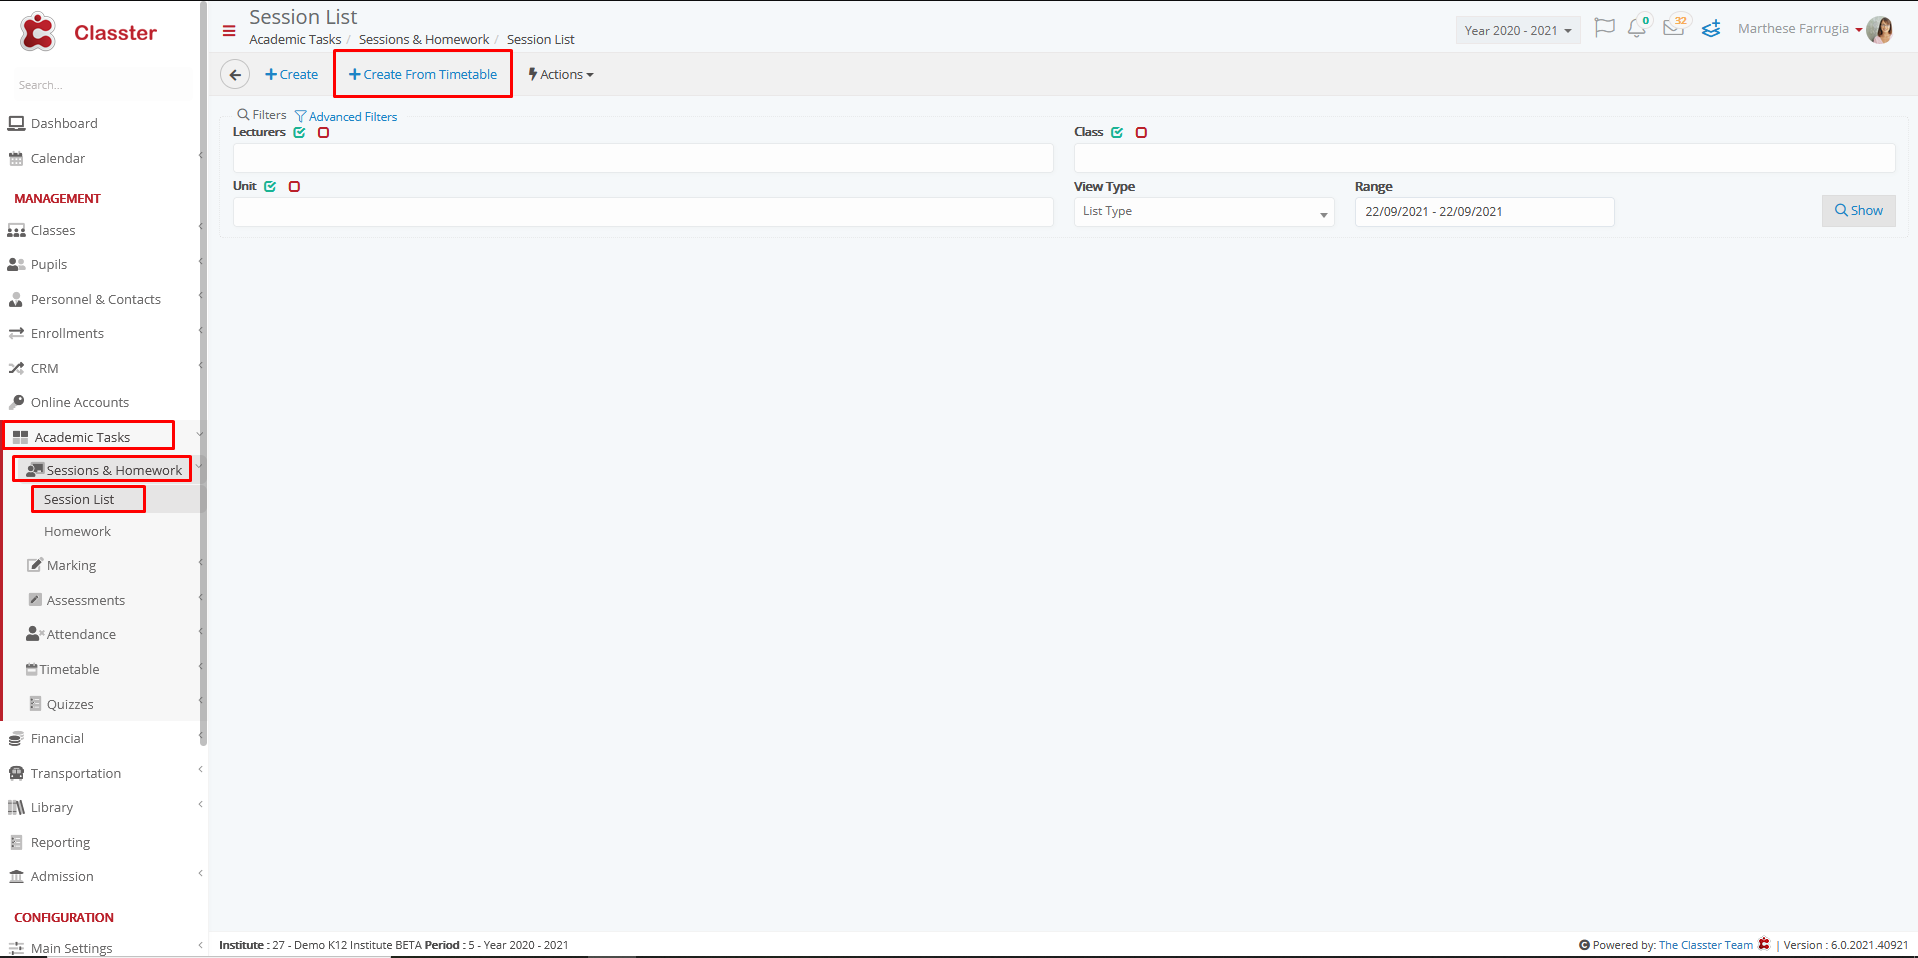The width and height of the screenshot is (1918, 958).
Task: Open Dashboard menu item
Action: [64, 124]
